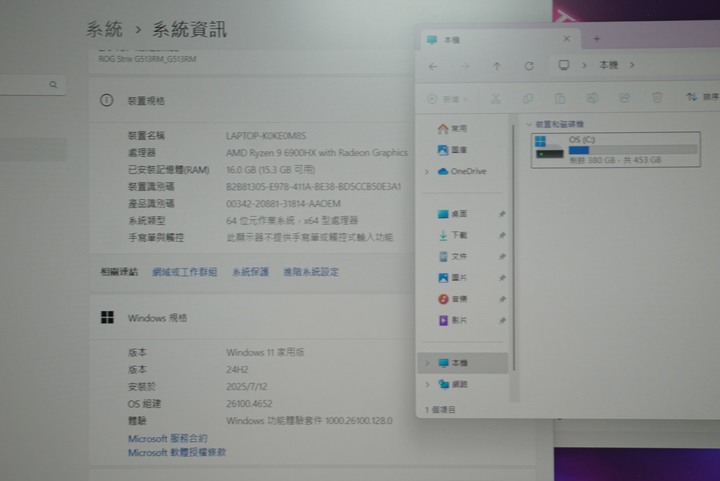The image size is (720, 481).
Task: Open System protection link
Action: click(250, 272)
